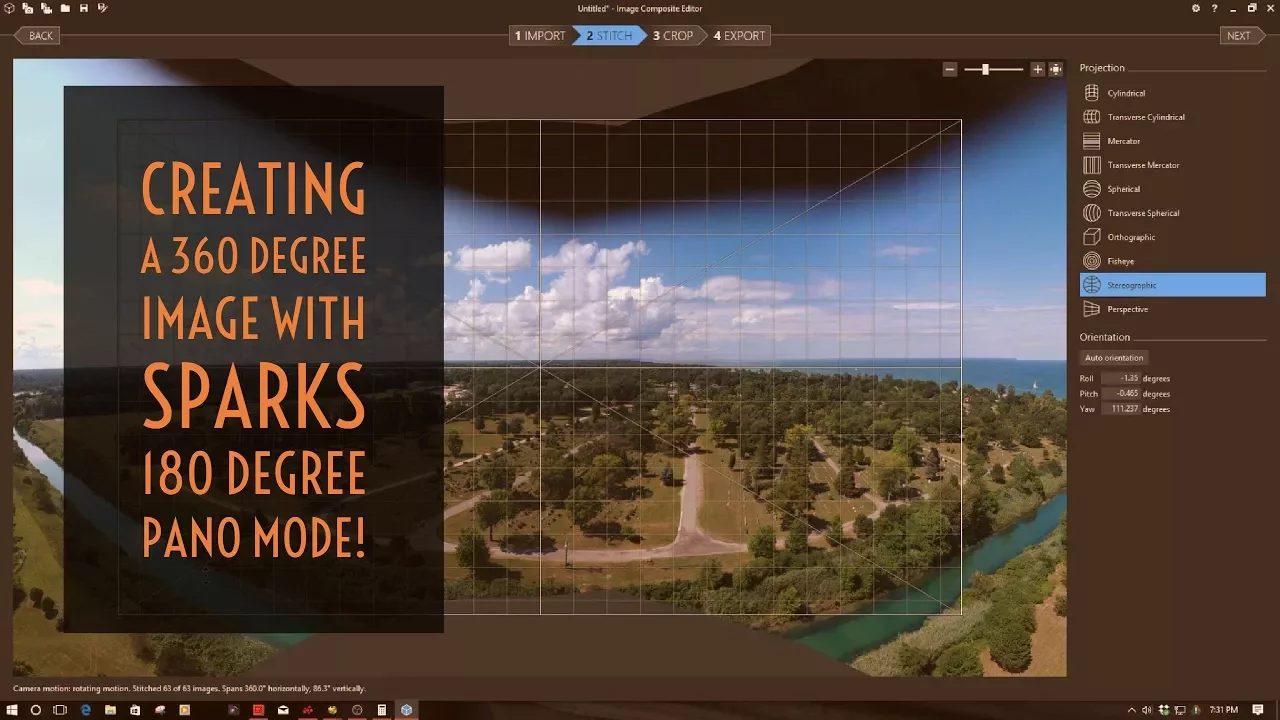Click the Orientation section heading
Viewport: 1280px width, 720px height.
pyautogui.click(x=1105, y=337)
